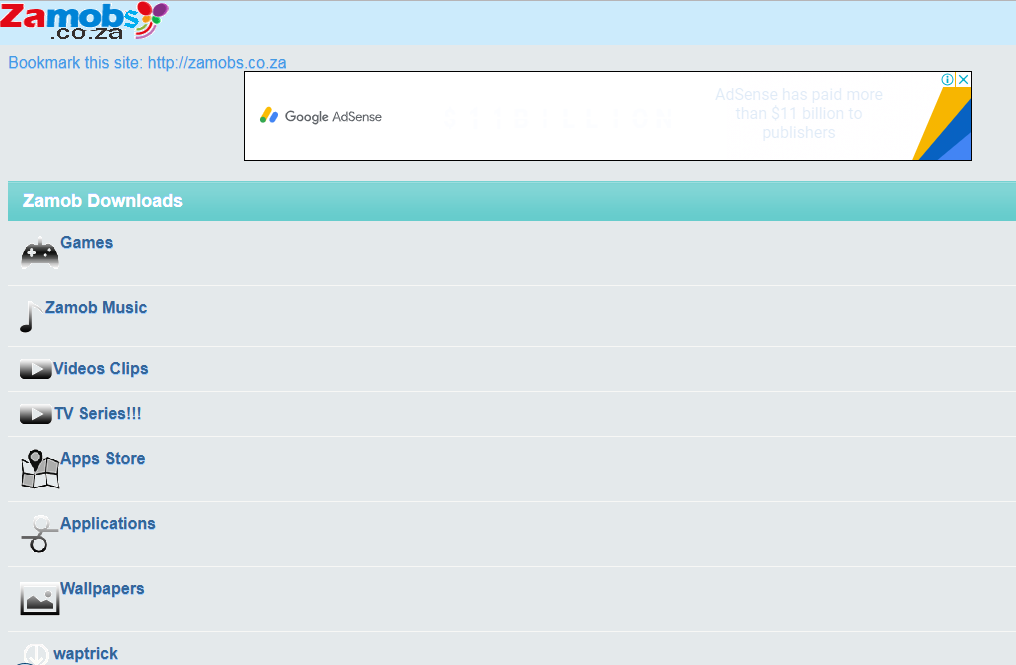Image resolution: width=1016 pixels, height=665 pixels.
Task: Click the game controller icon
Action: (x=39, y=254)
